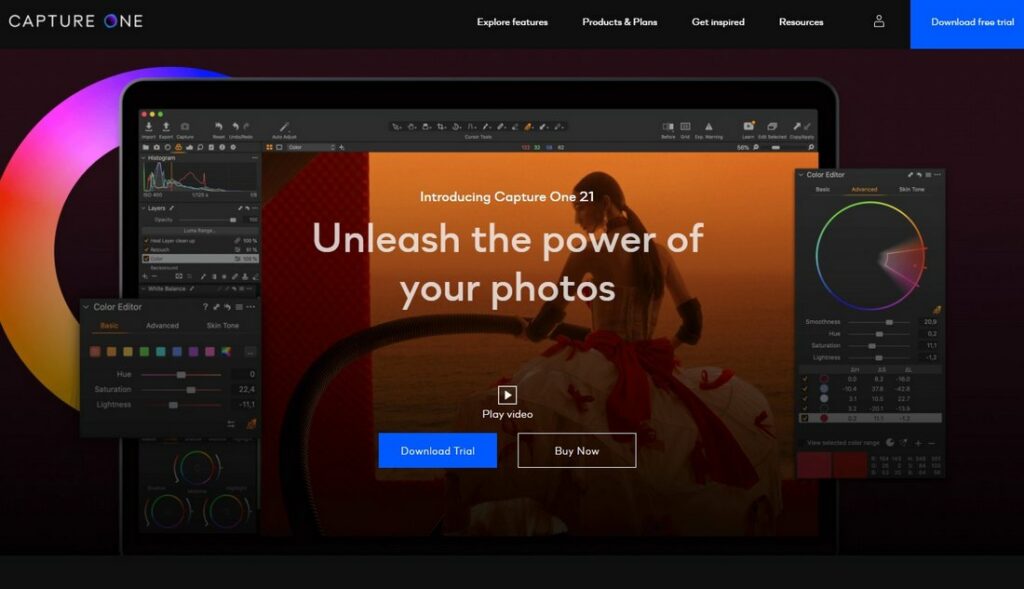Click the Copy/Apply arrow icon
The width and height of the screenshot is (1024, 589).
click(x=797, y=127)
